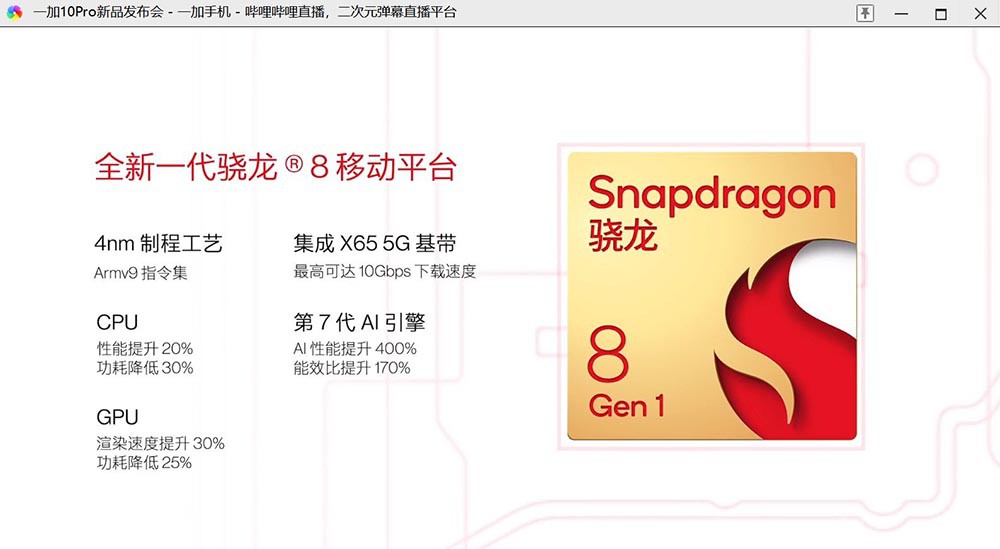Click the red heading 全新一代骁龙 8 移动平台
The height and width of the screenshot is (549, 1000).
tap(276, 167)
